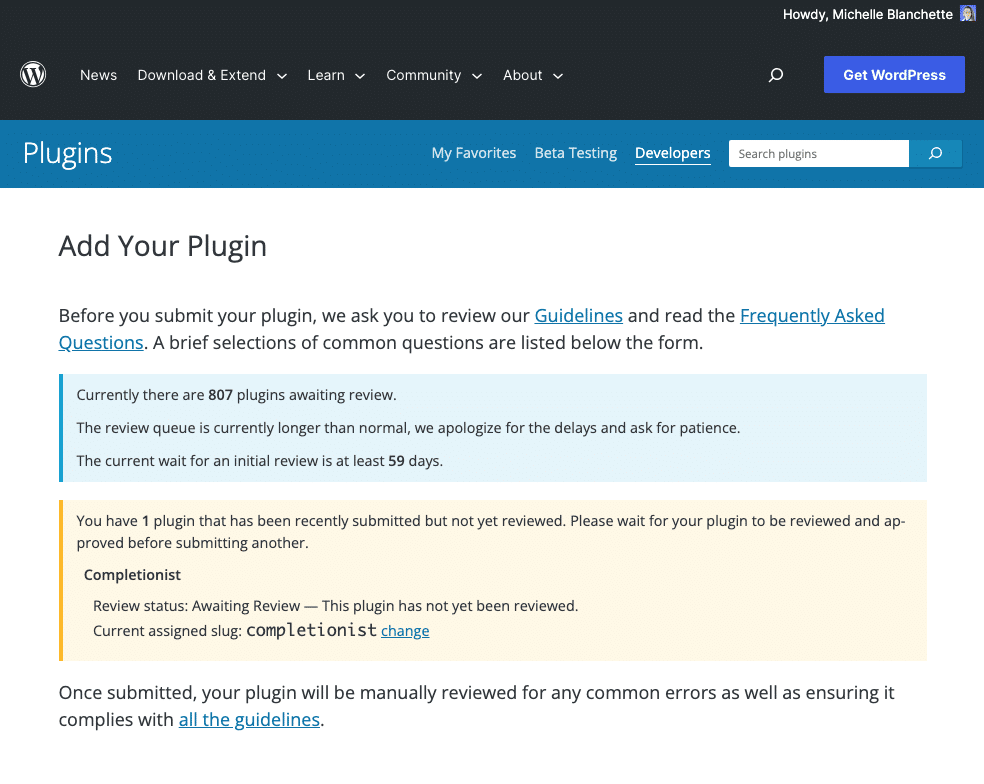Image resolution: width=984 pixels, height=784 pixels.
Task: Open the Guidelines link
Action: [x=579, y=315]
